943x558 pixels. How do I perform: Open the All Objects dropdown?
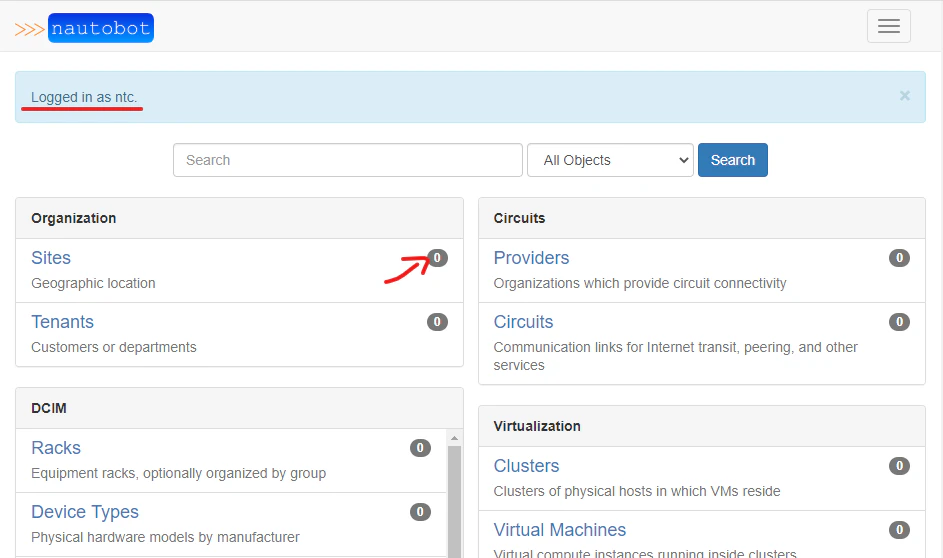[x=610, y=160]
